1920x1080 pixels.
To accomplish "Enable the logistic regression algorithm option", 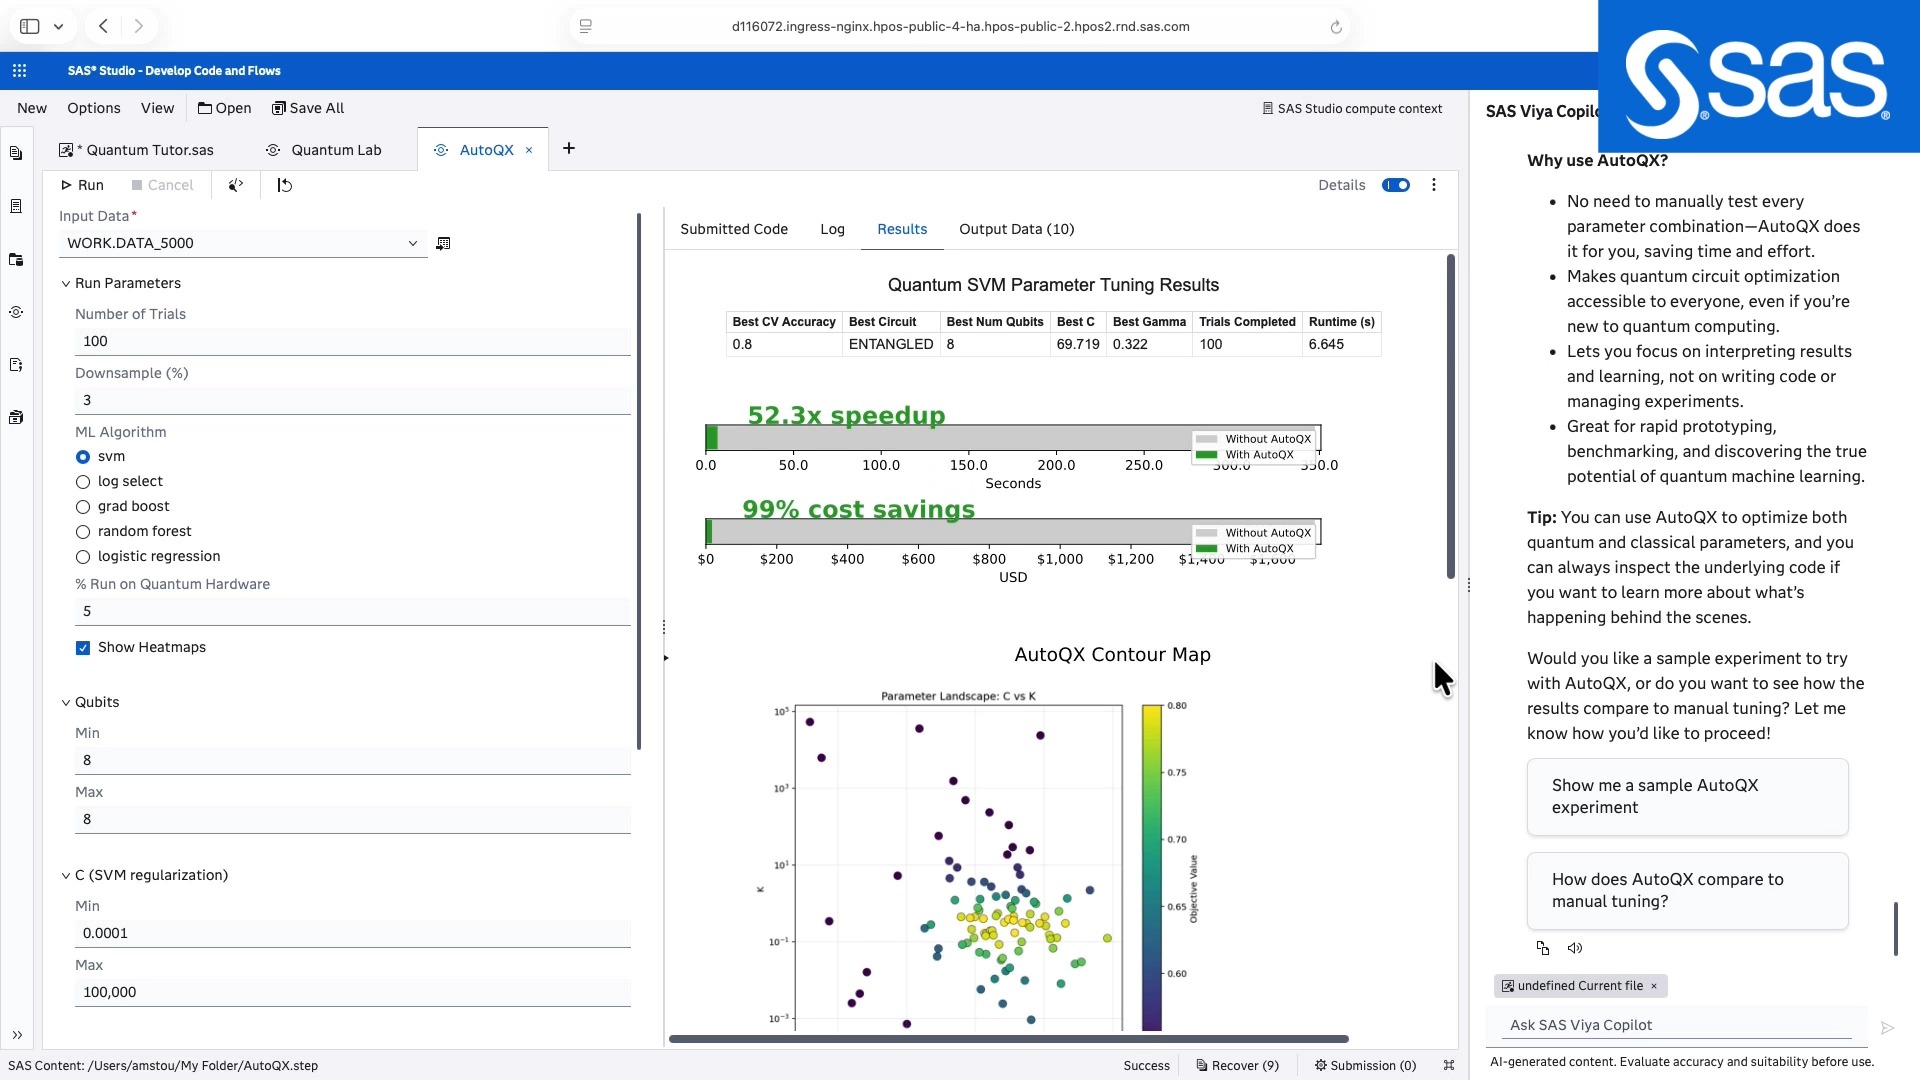I will 82,557.
